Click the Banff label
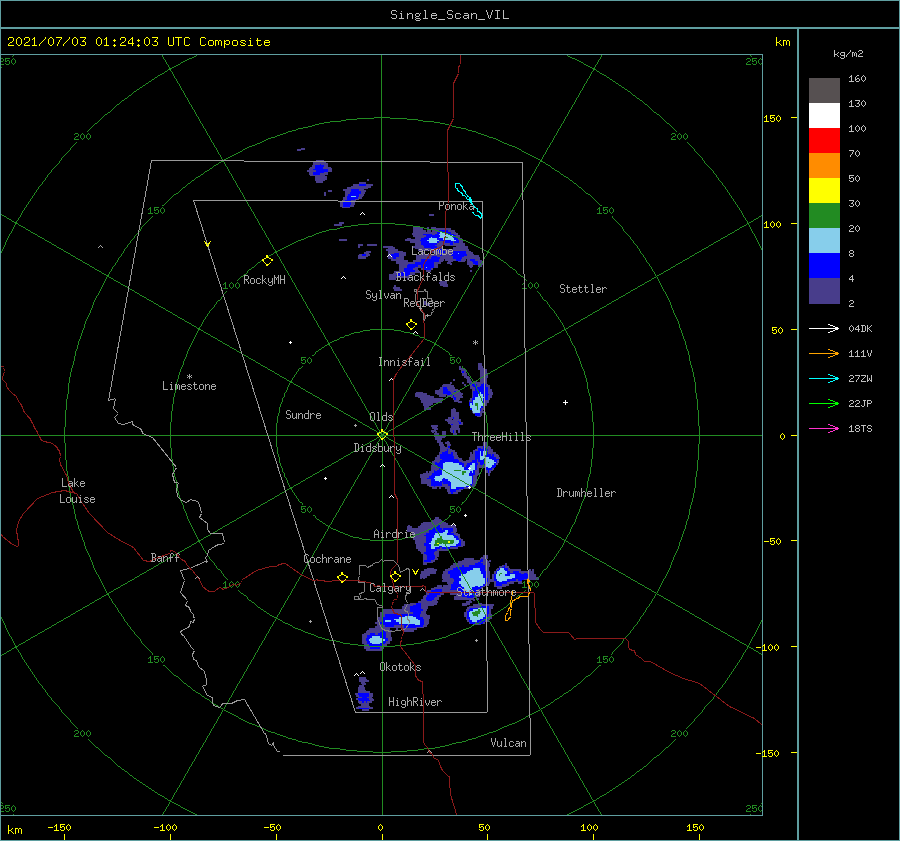900x841 pixels. pyautogui.click(x=165, y=558)
